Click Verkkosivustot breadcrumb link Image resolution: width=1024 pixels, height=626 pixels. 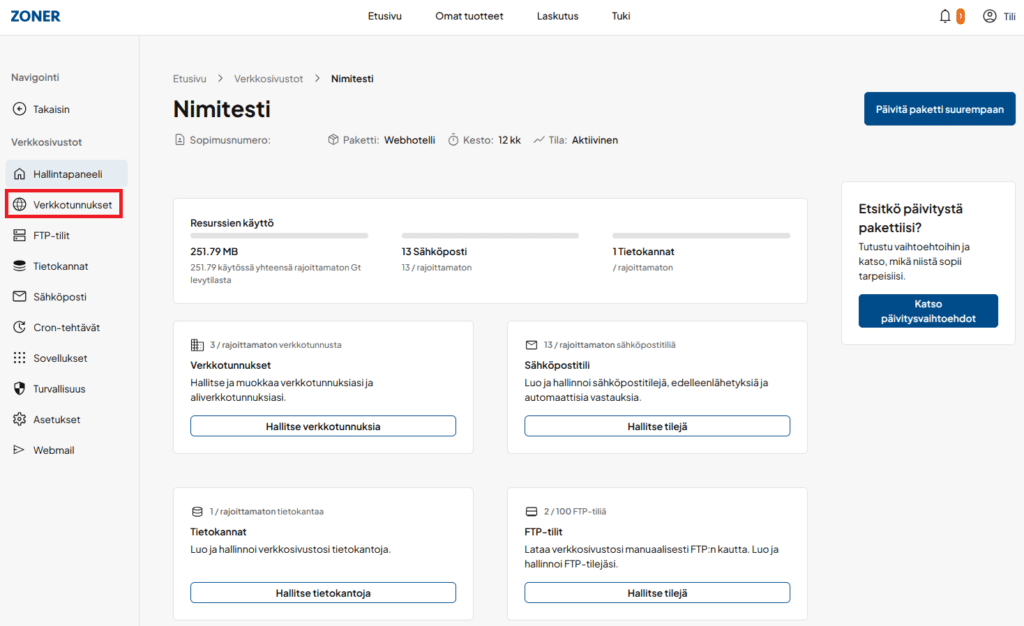click(x=269, y=78)
